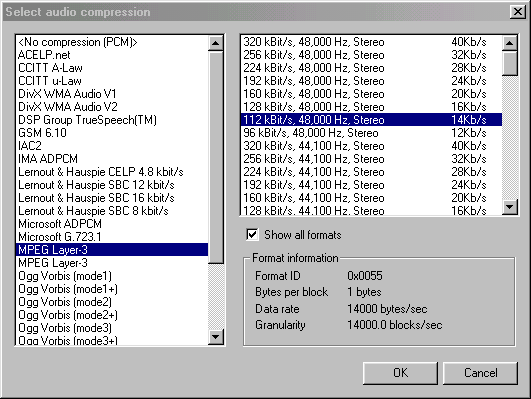This screenshot has width=531, height=399.
Task: Select CCITT A-Law codec
Action: [x=112, y=68]
